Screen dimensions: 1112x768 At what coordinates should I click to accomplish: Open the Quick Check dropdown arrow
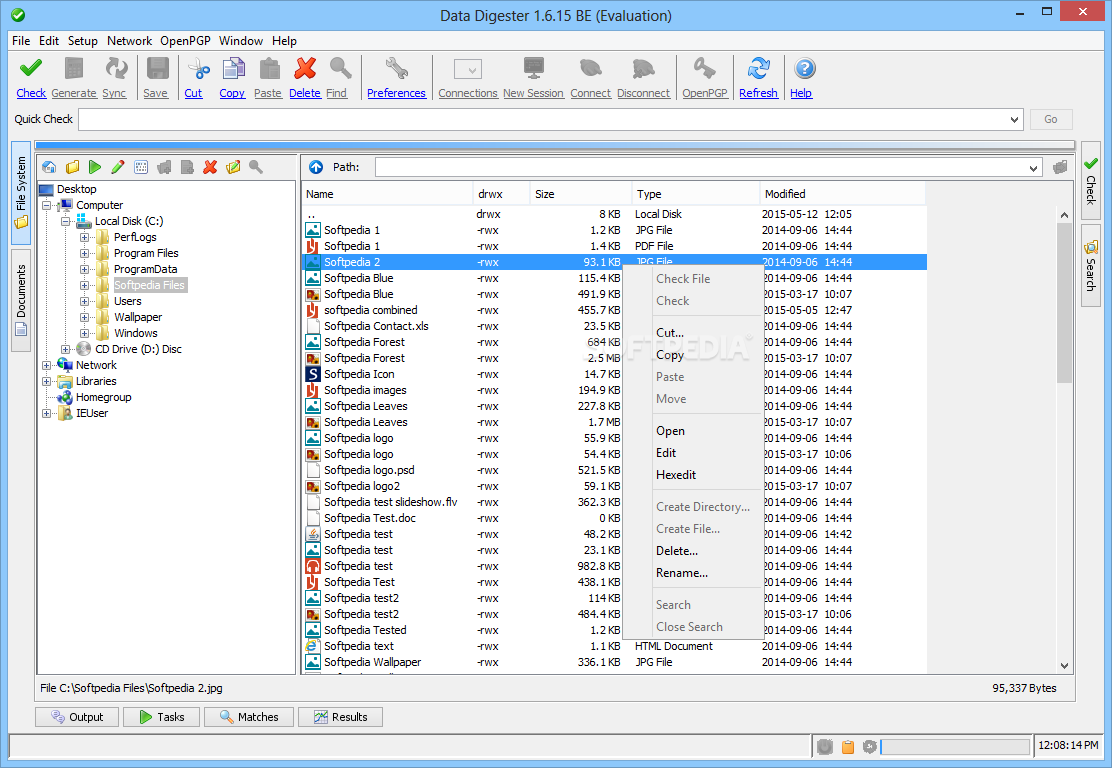click(1014, 119)
